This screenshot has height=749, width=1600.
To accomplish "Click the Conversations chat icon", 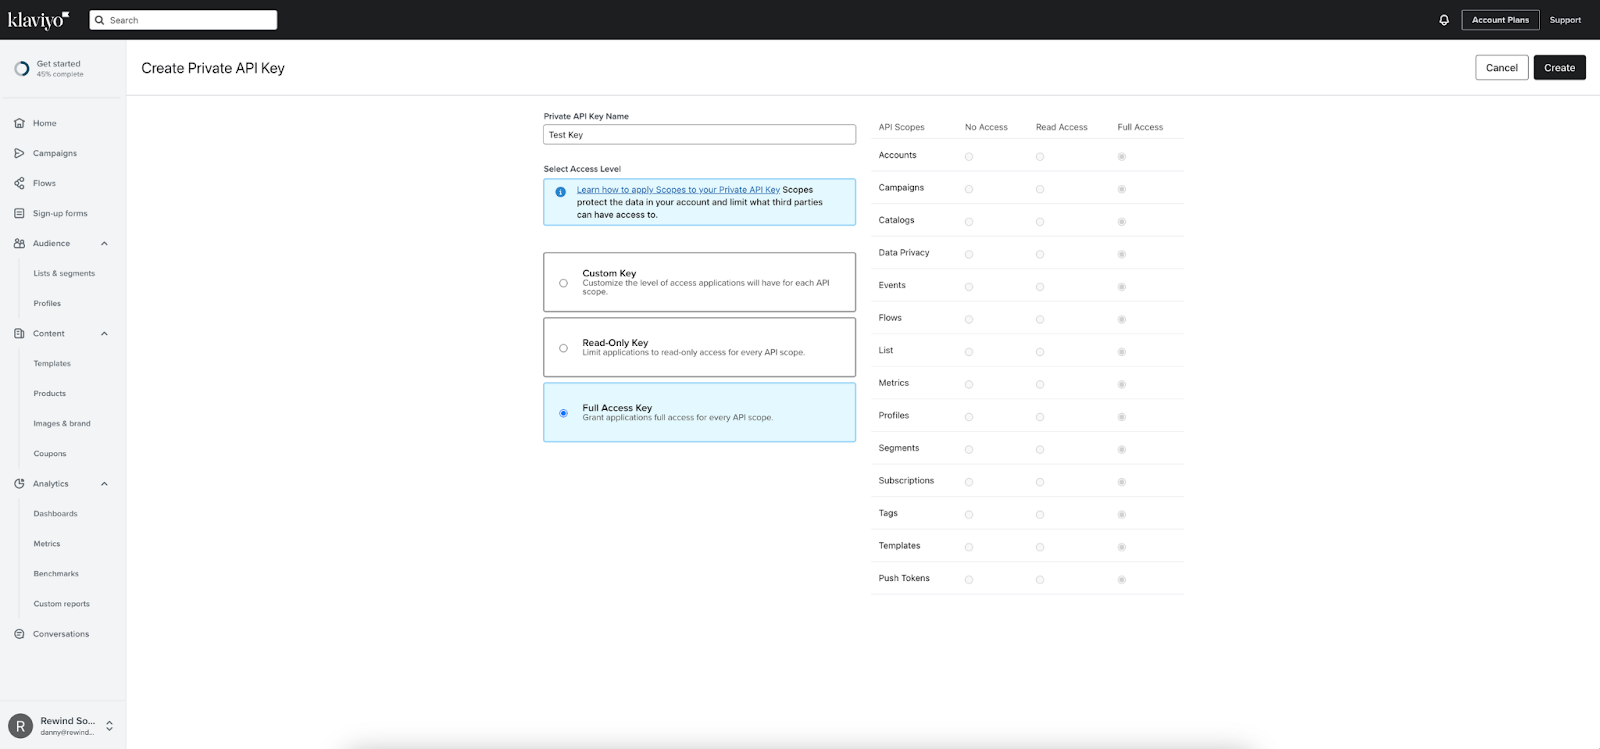I will coord(19,634).
